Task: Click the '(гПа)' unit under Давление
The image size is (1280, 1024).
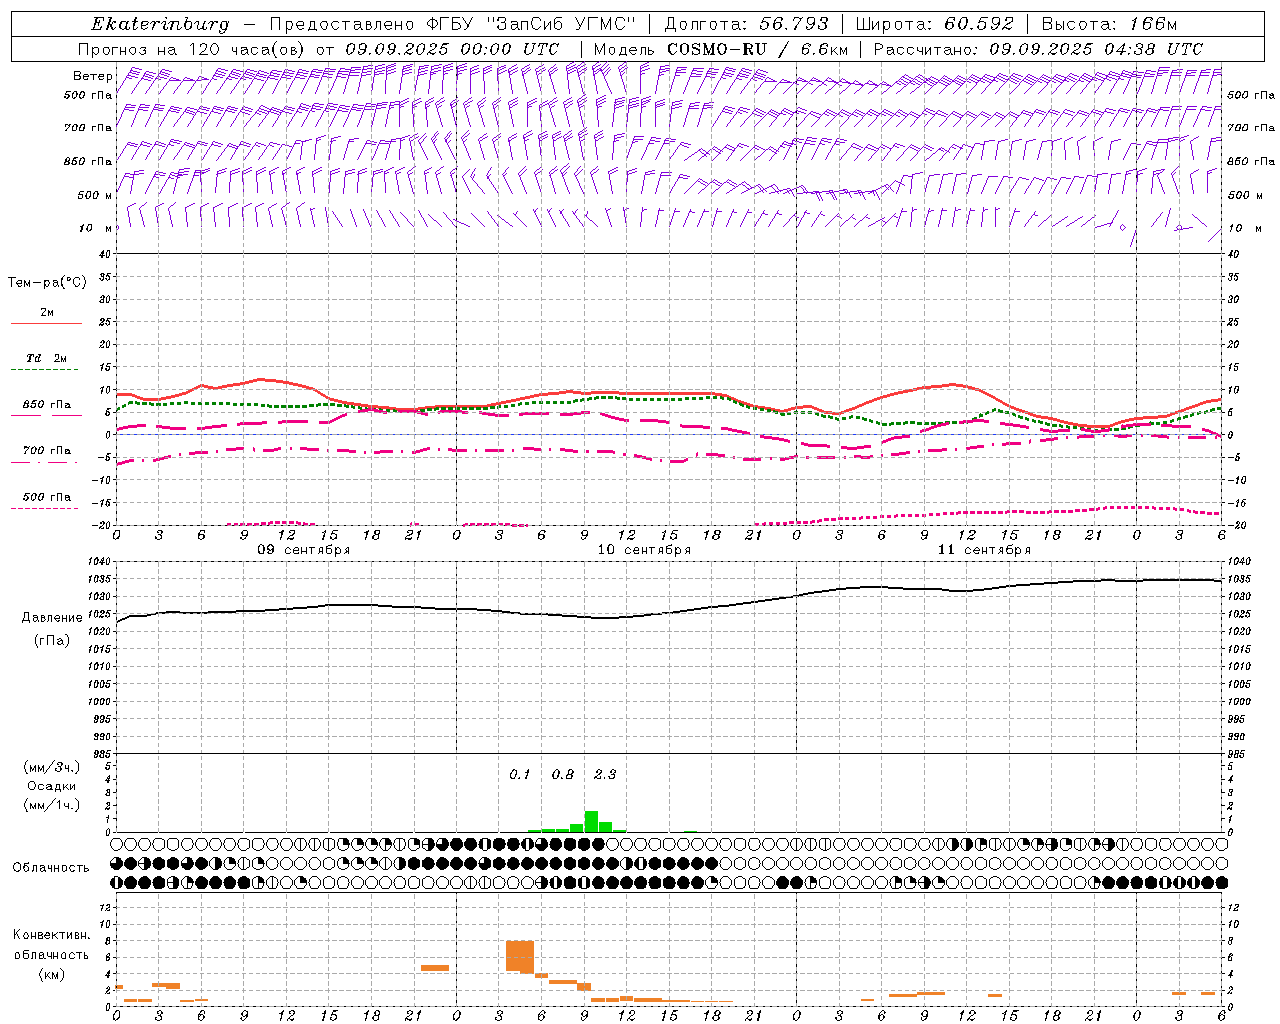Action: (52, 641)
